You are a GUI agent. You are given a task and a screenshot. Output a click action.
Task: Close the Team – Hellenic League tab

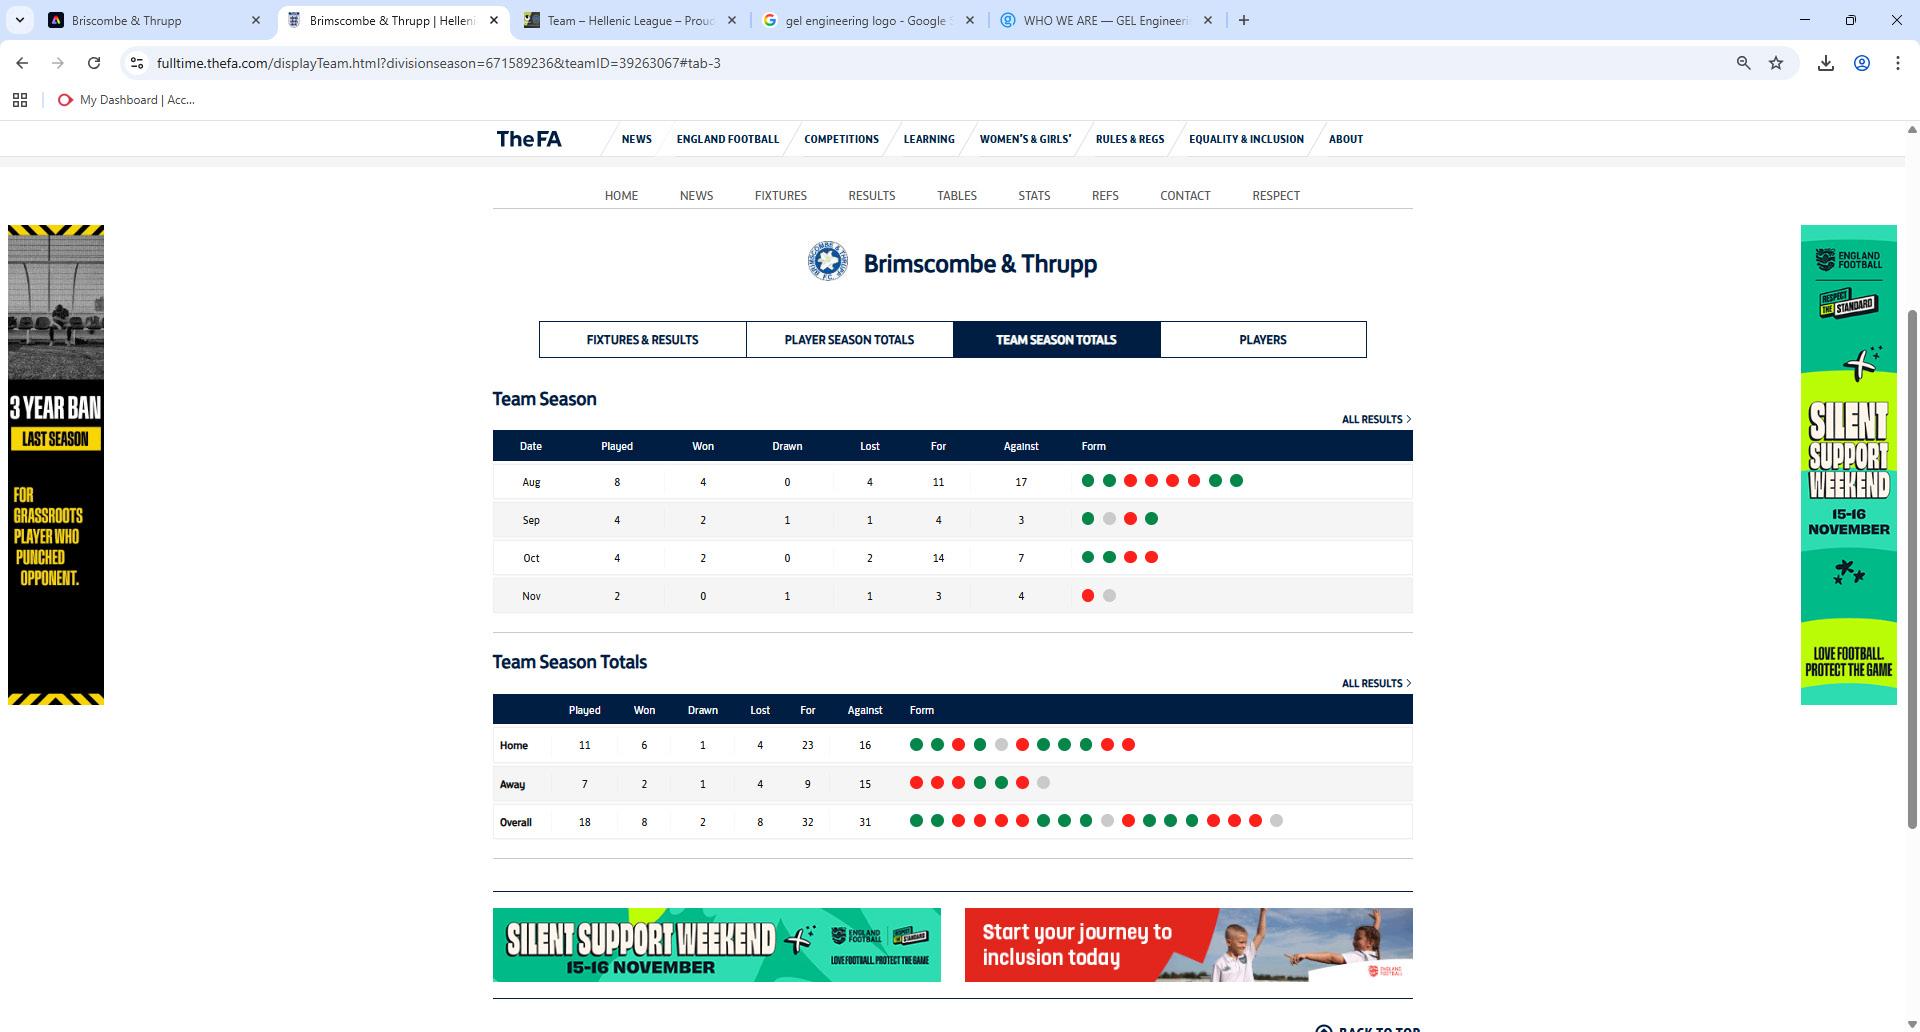(731, 20)
